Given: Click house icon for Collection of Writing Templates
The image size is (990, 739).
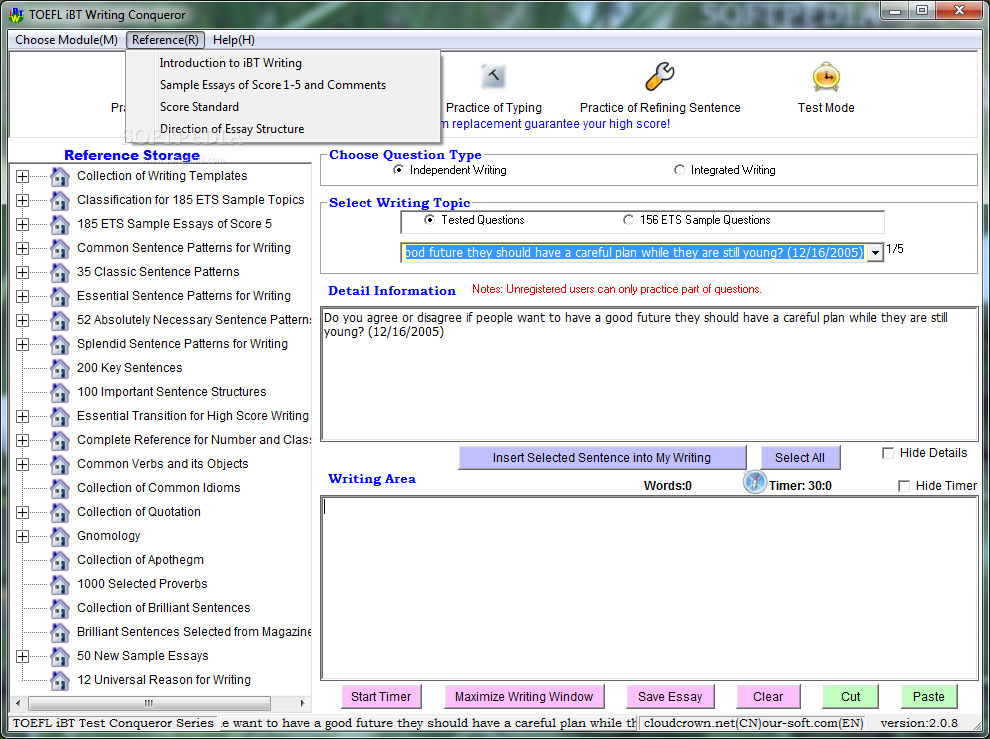Looking at the screenshot, I should [60, 176].
